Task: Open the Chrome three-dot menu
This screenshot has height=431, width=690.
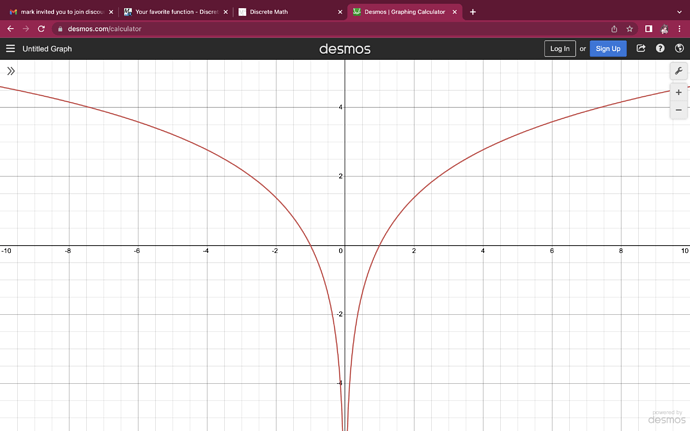Action: point(680,29)
